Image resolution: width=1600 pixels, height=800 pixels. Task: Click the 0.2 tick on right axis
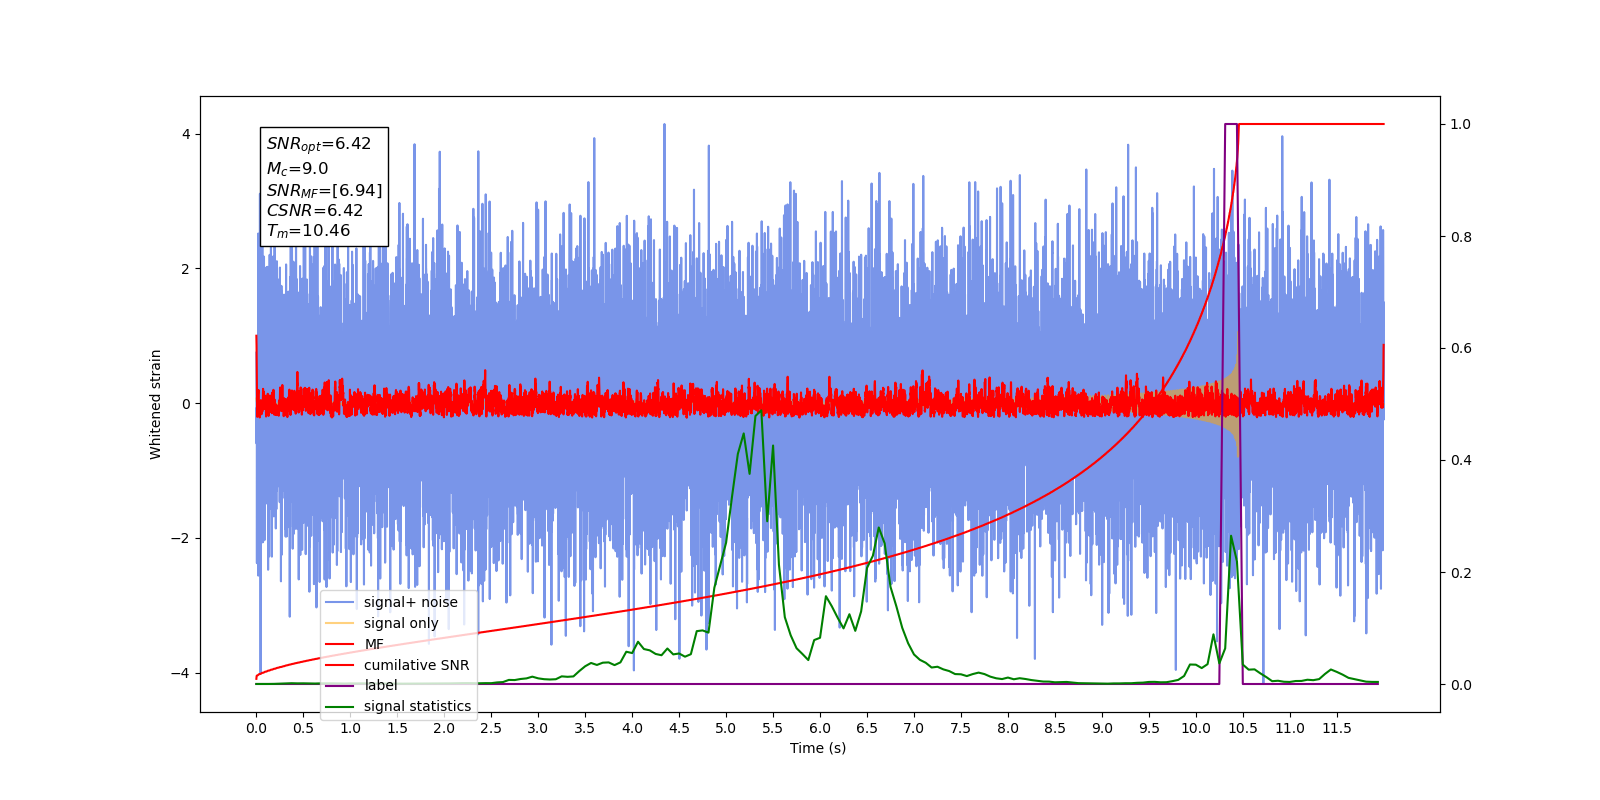pyautogui.click(x=1461, y=573)
